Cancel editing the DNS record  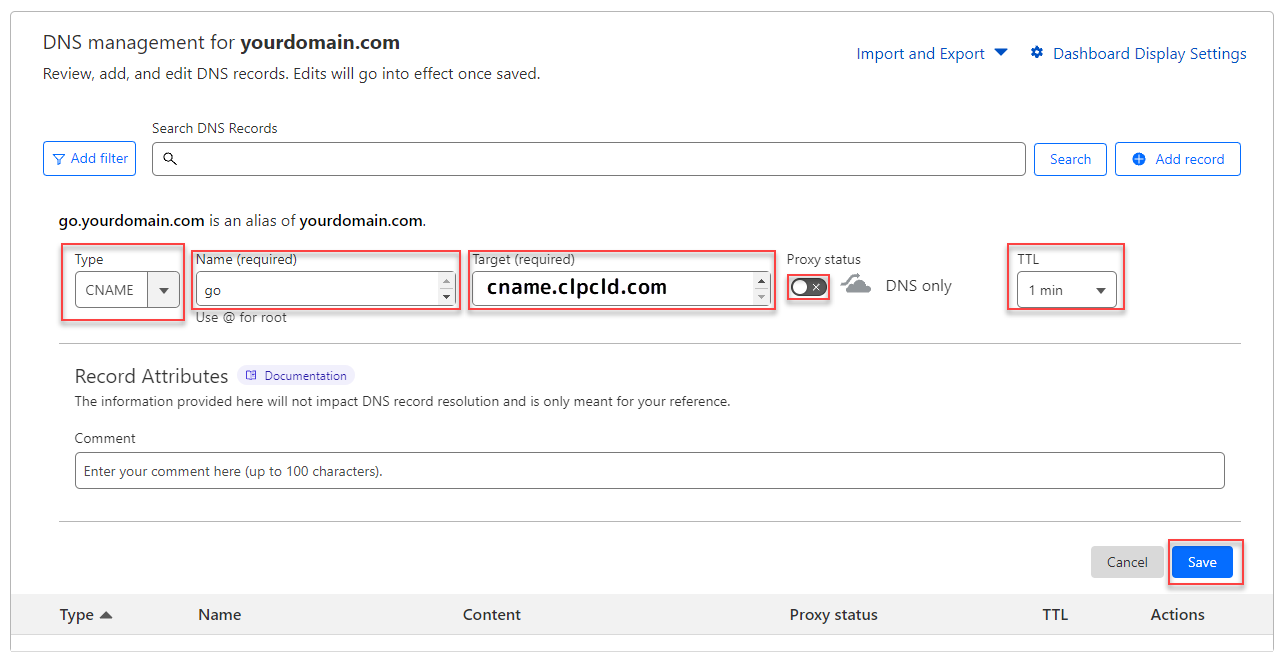click(x=1127, y=561)
